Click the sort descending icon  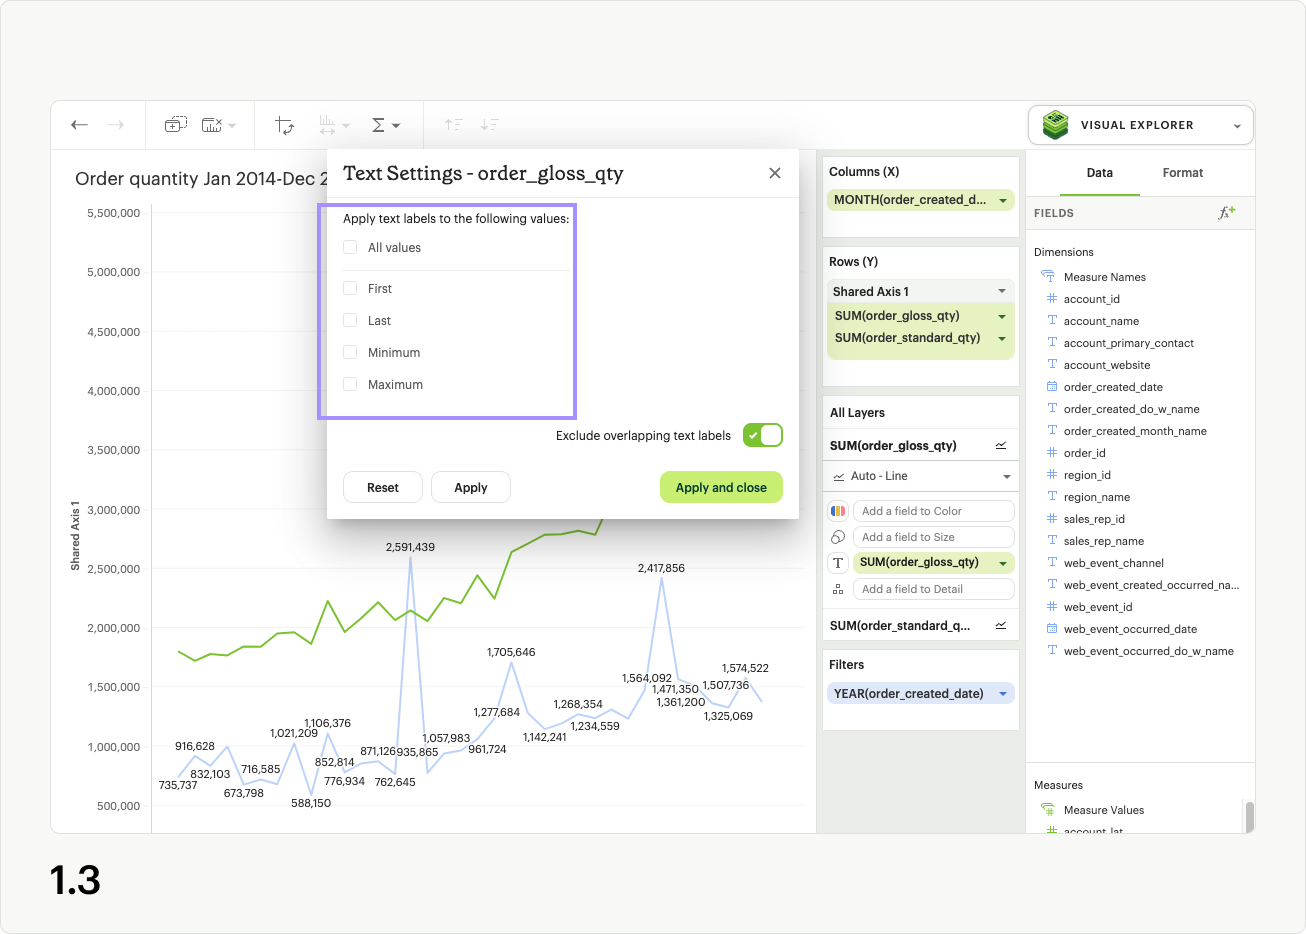pos(489,125)
